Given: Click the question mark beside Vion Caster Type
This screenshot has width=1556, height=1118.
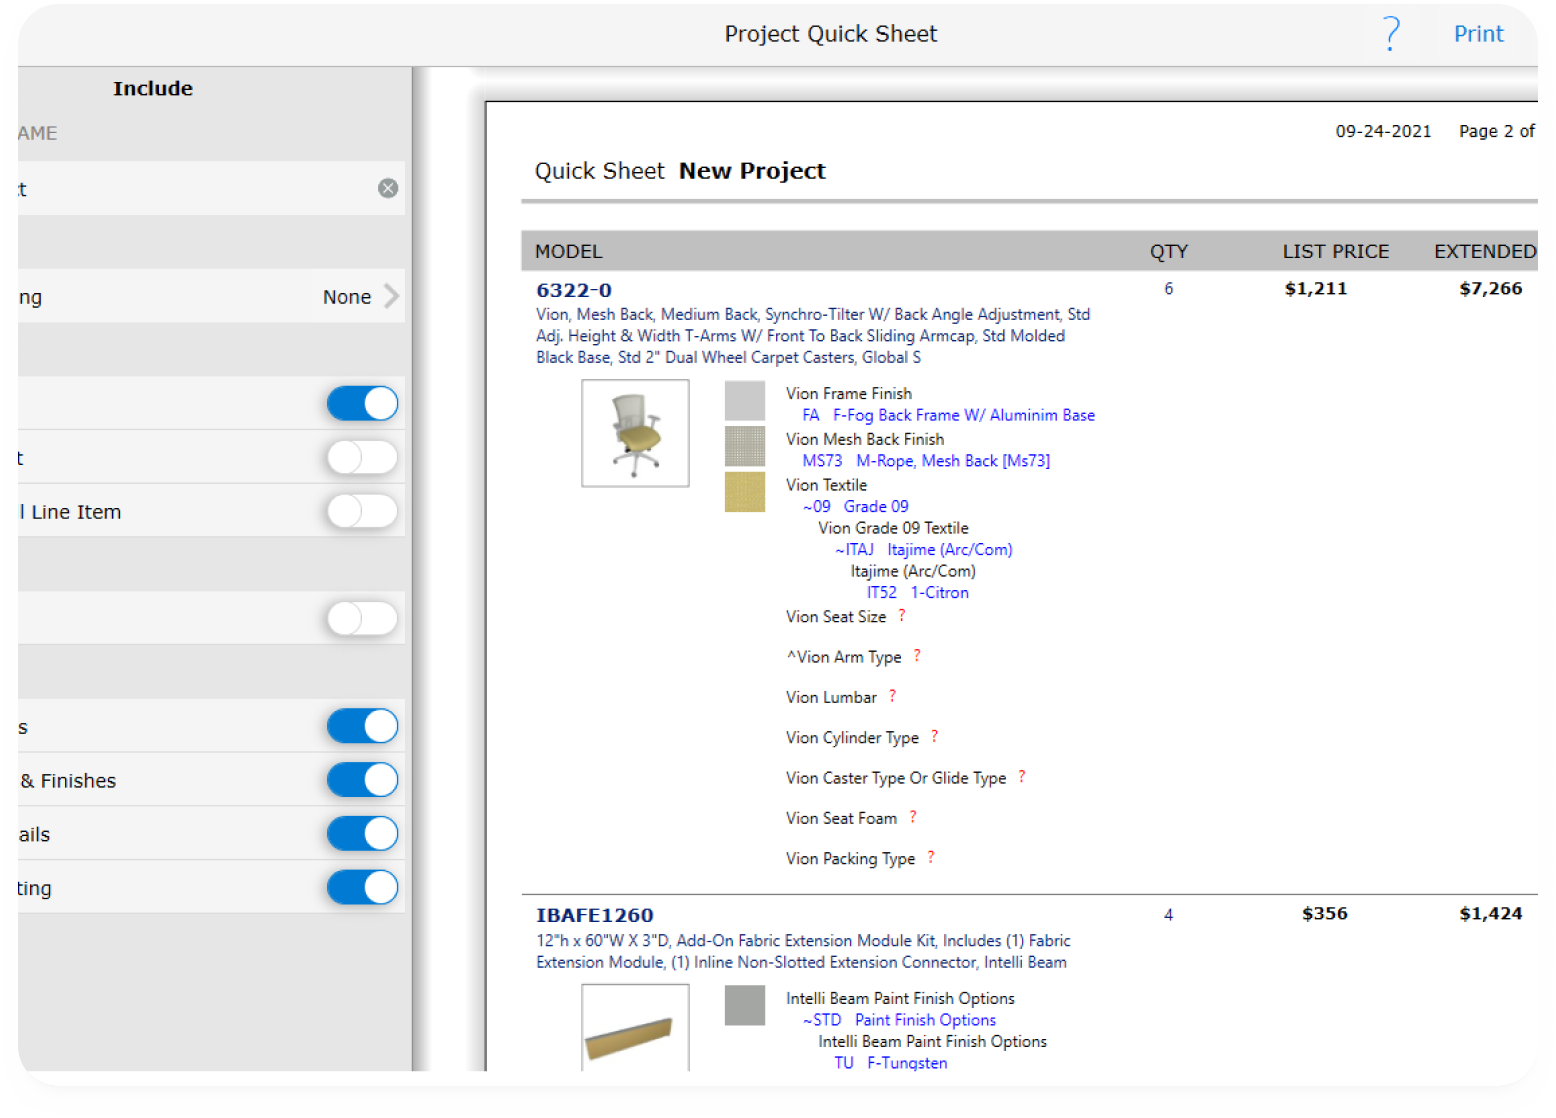Looking at the screenshot, I should [x=1022, y=777].
